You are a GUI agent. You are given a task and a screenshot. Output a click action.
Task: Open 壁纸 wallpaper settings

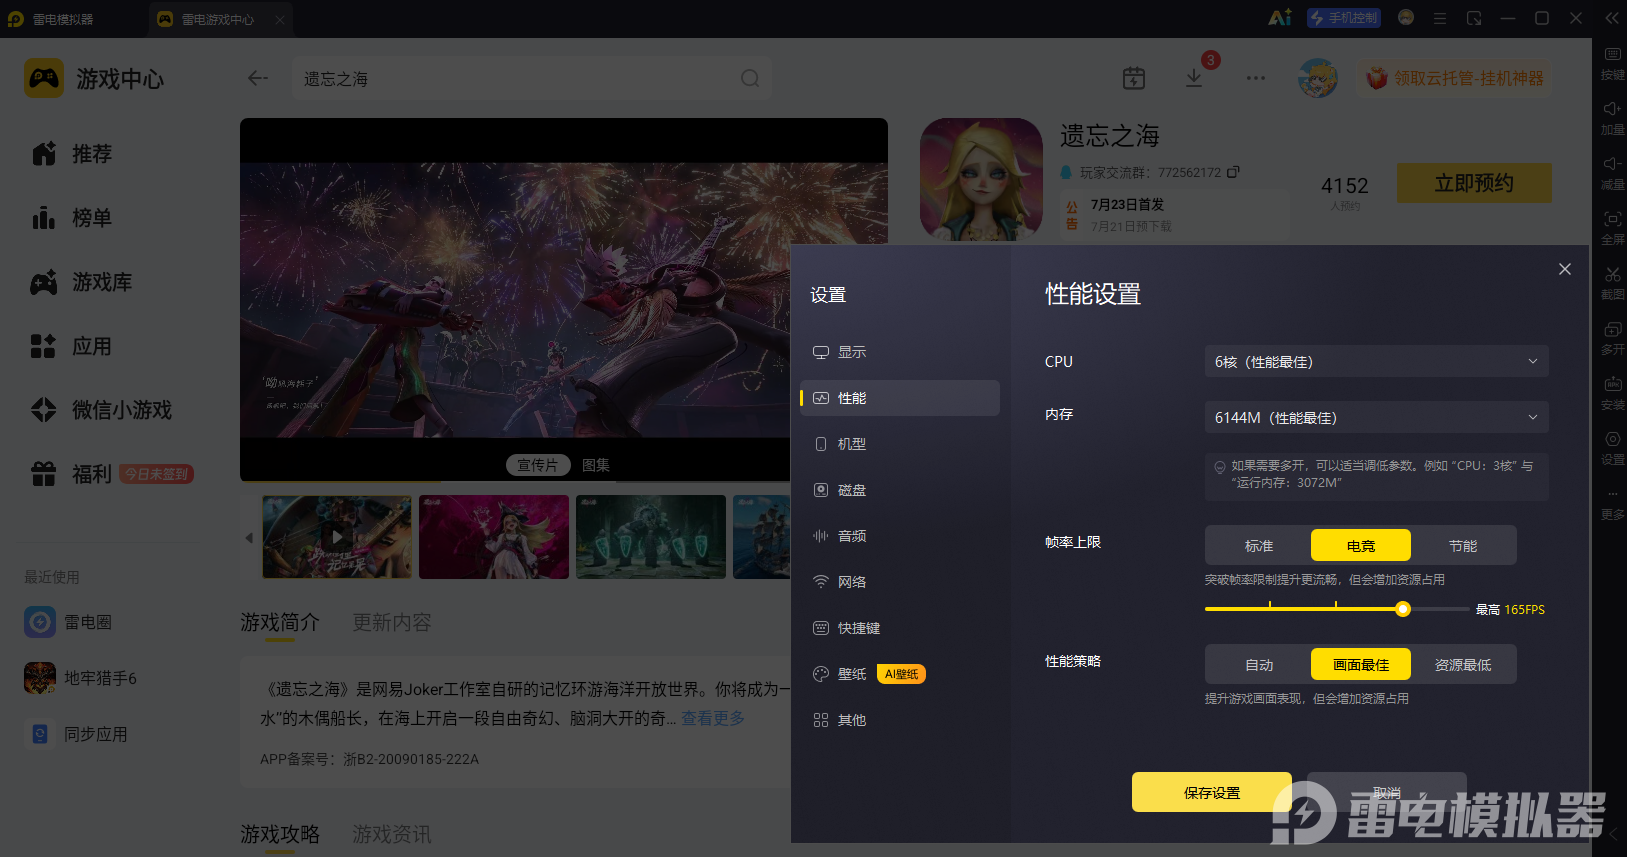tap(900, 674)
